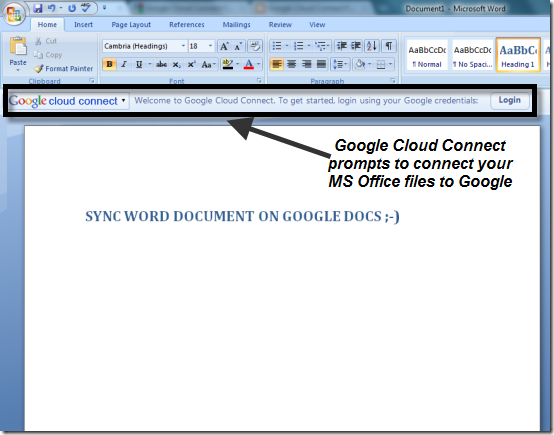Apply the Heading 1 style
Screen dimensions: 554x435
(x=518, y=55)
